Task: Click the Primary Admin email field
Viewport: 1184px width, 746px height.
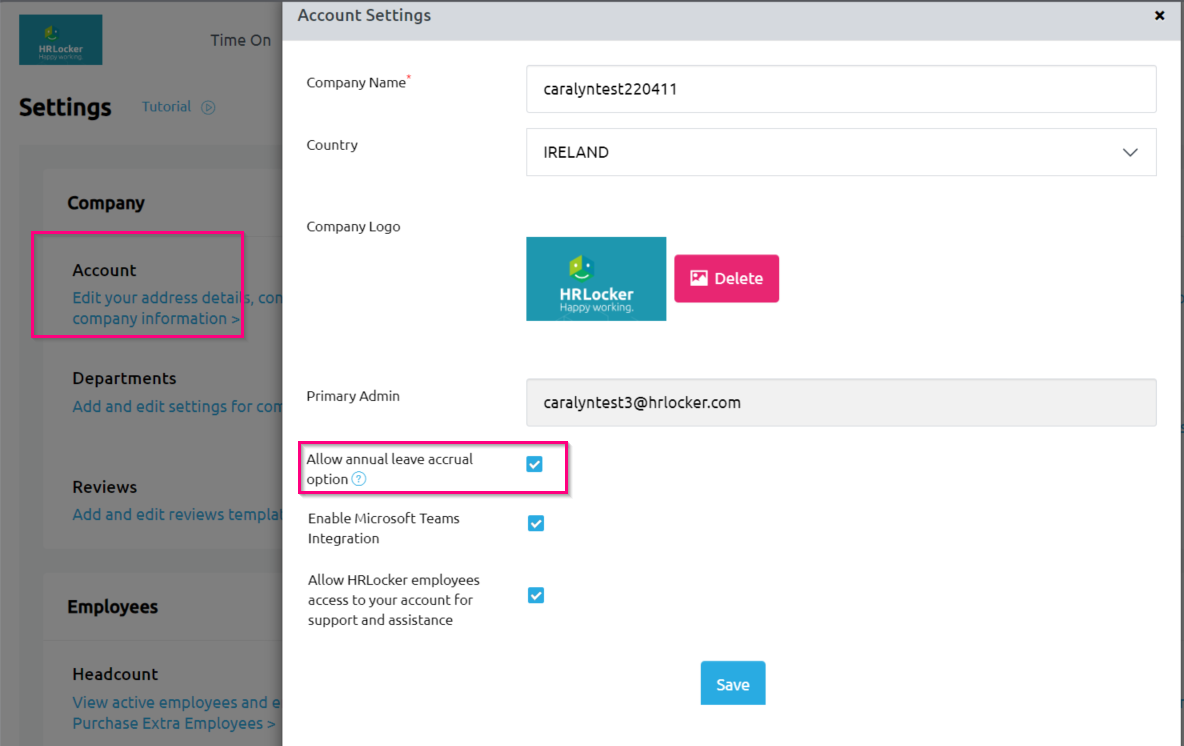Action: coord(840,403)
